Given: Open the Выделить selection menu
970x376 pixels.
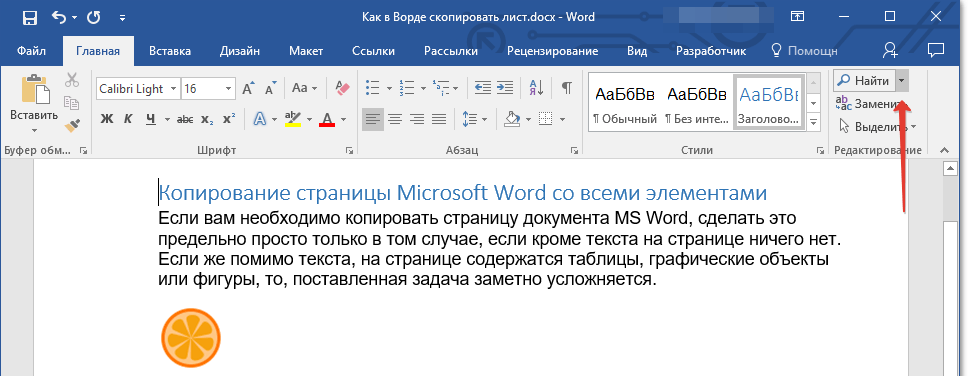Looking at the screenshot, I should pos(877,127).
